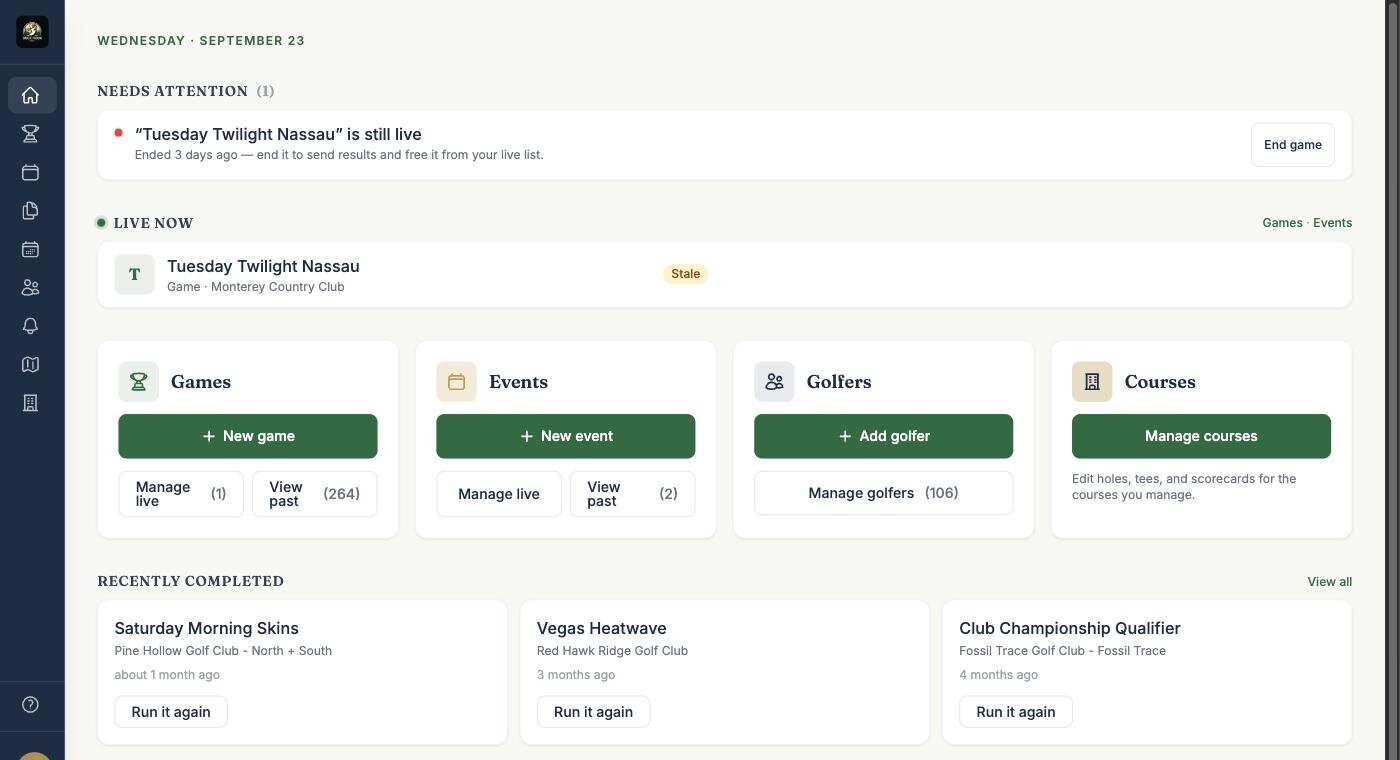Open the trophy Games icon in sidebar
The width and height of the screenshot is (1400, 760).
point(31,134)
